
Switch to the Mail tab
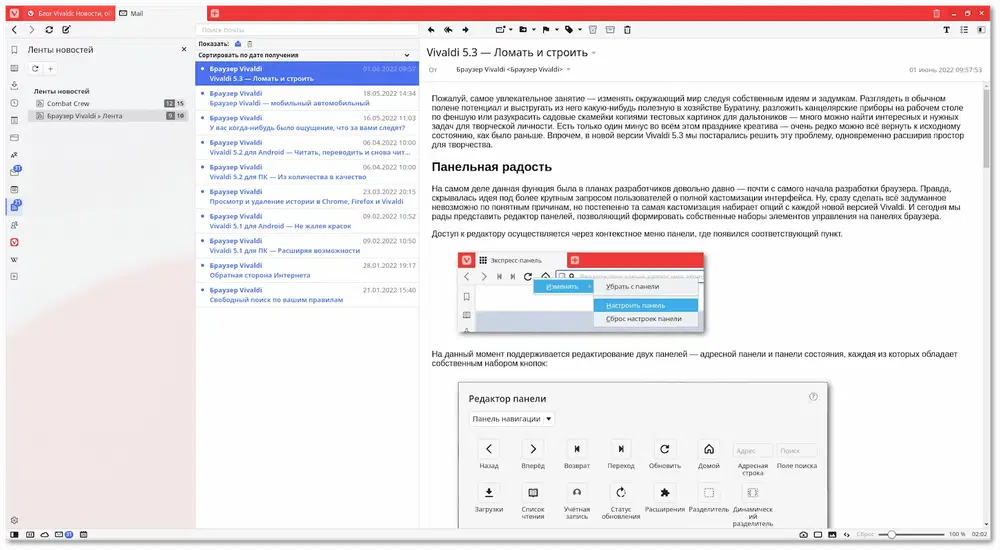(161, 13)
